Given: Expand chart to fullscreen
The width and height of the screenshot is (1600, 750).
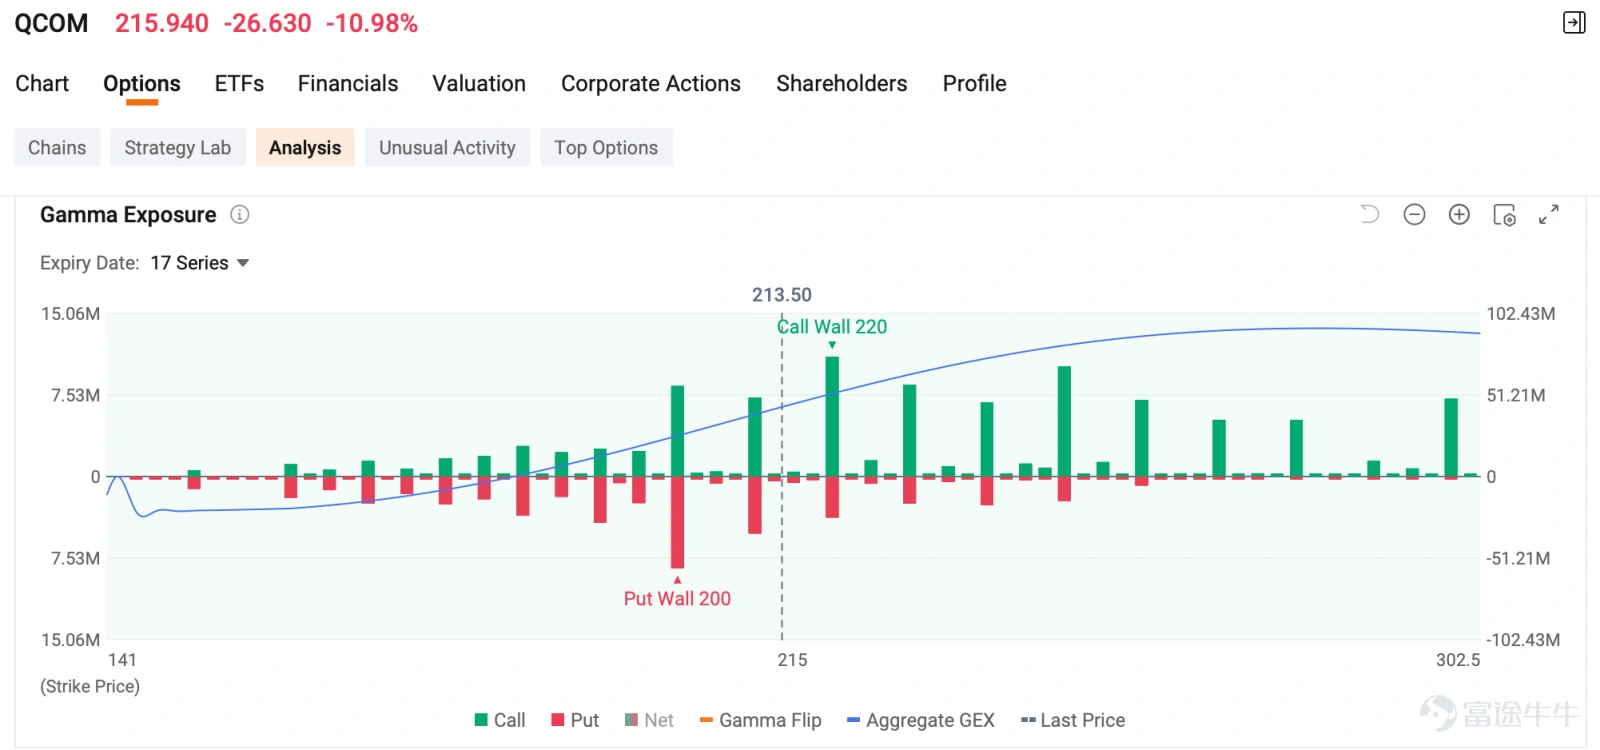Looking at the screenshot, I should pyautogui.click(x=1549, y=214).
